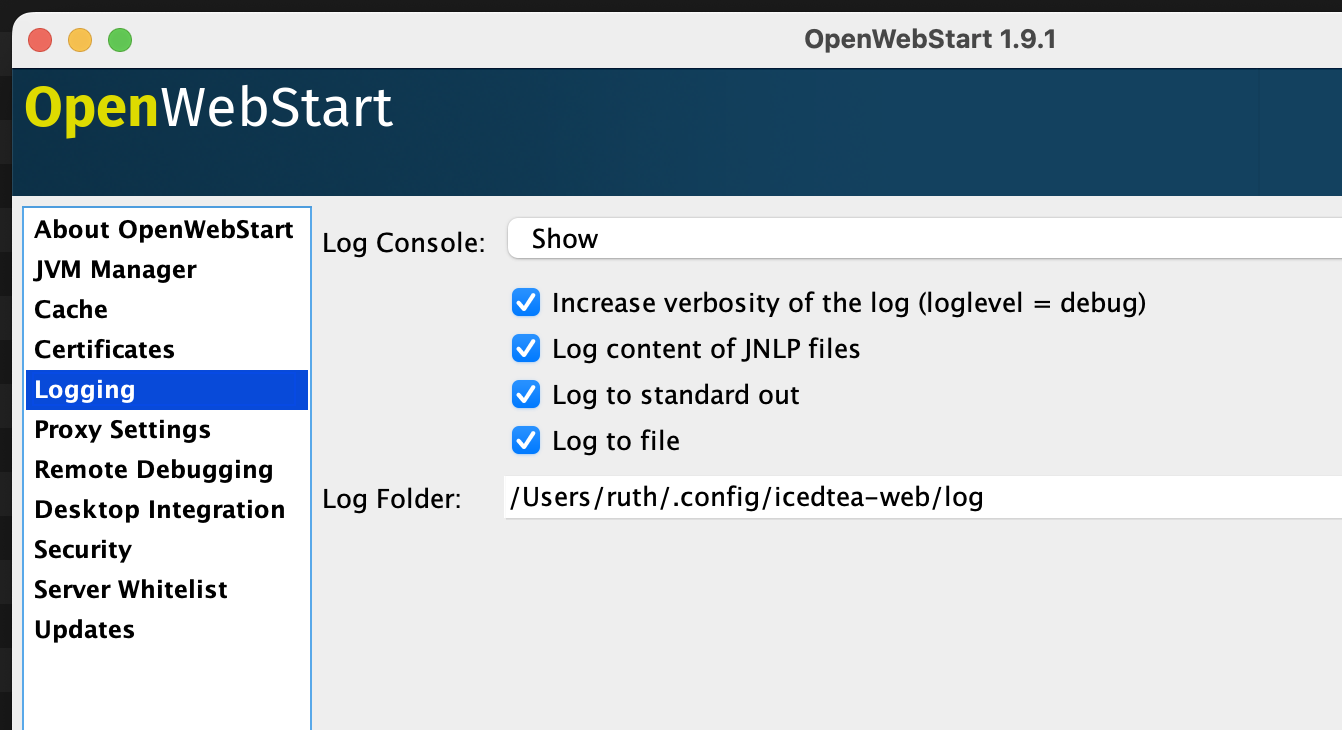The height and width of the screenshot is (730, 1342).
Task: Select the Logging sidebar entry
Action: (166, 390)
